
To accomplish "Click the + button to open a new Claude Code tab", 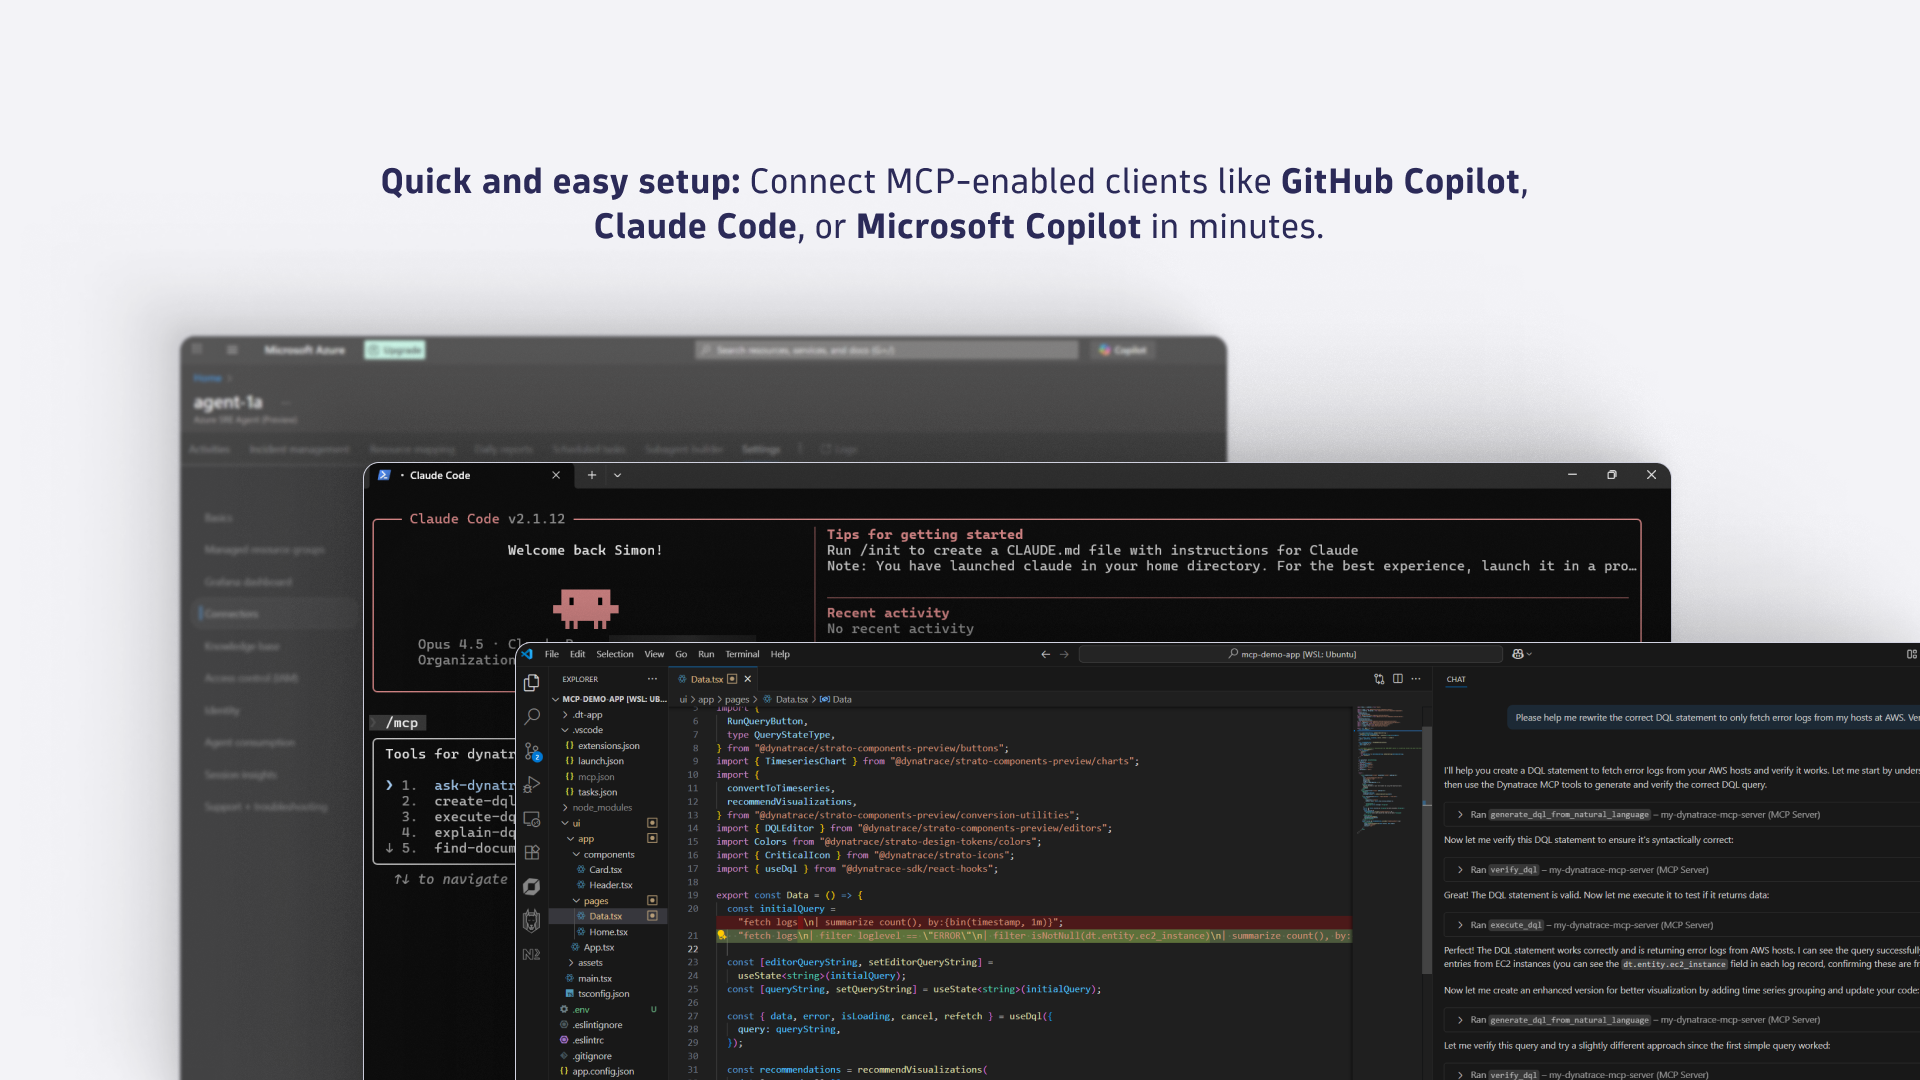I will (x=591, y=475).
